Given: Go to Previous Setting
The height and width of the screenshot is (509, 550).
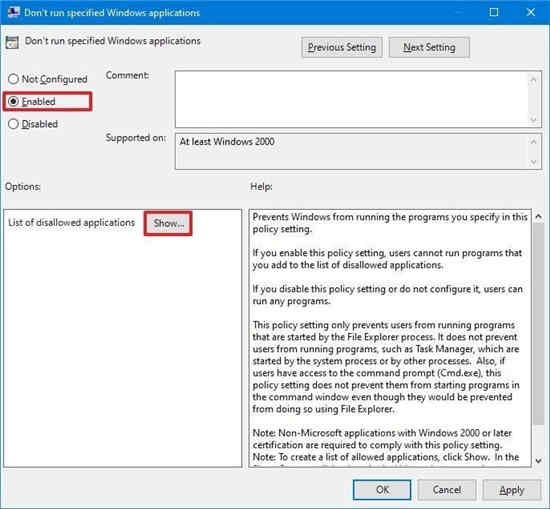Looking at the screenshot, I should pyautogui.click(x=342, y=47).
